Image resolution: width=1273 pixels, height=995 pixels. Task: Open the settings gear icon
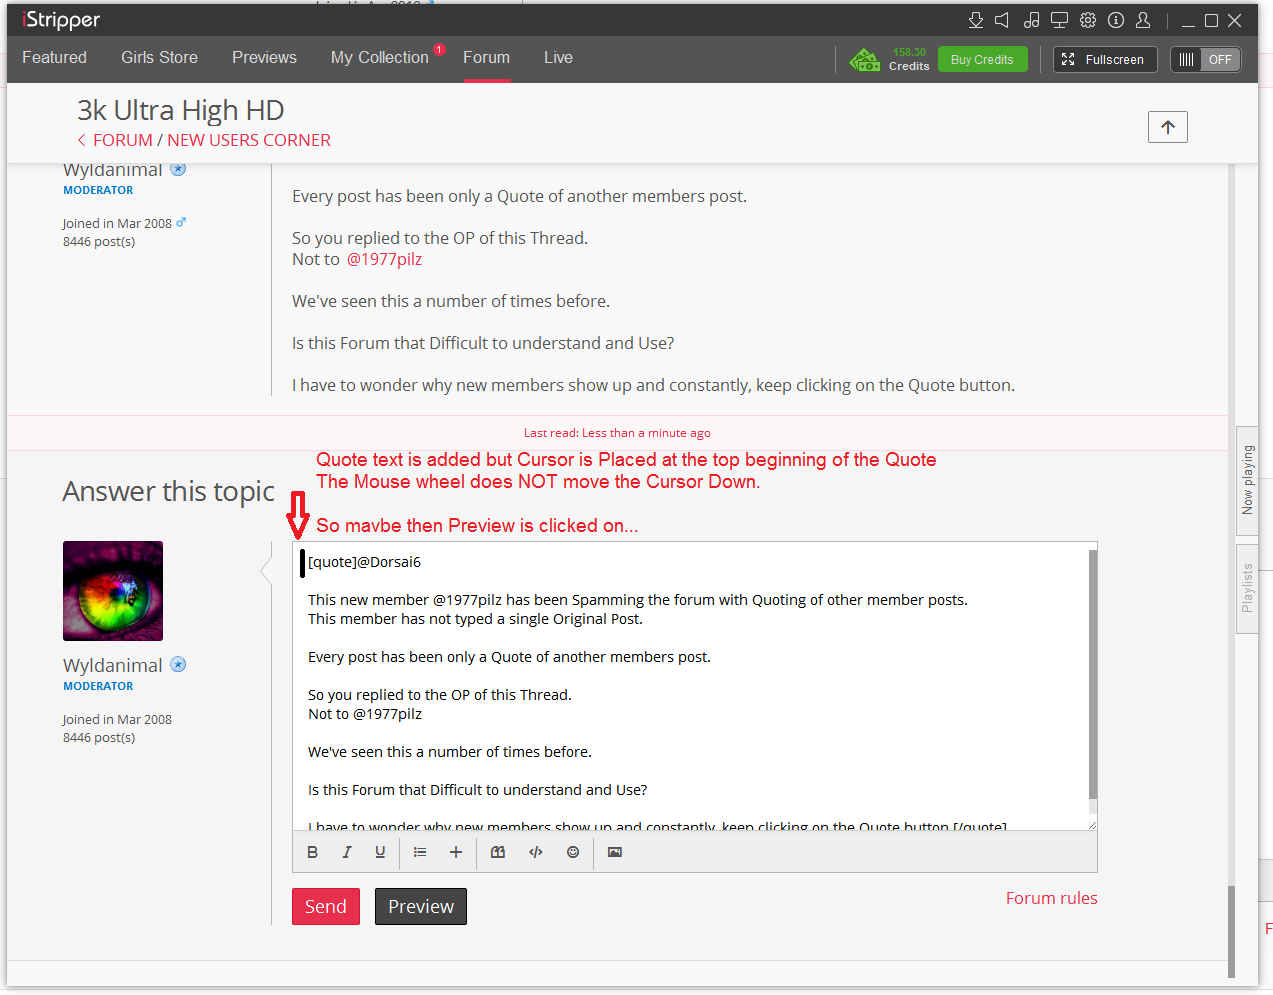[1088, 20]
